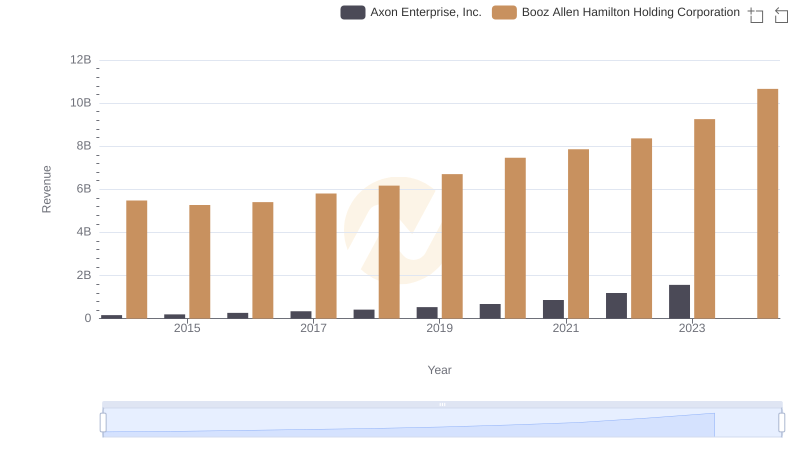Image resolution: width=800 pixels, height=461 pixels.
Task: Click the 2019 x-axis label
Action: point(439,328)
